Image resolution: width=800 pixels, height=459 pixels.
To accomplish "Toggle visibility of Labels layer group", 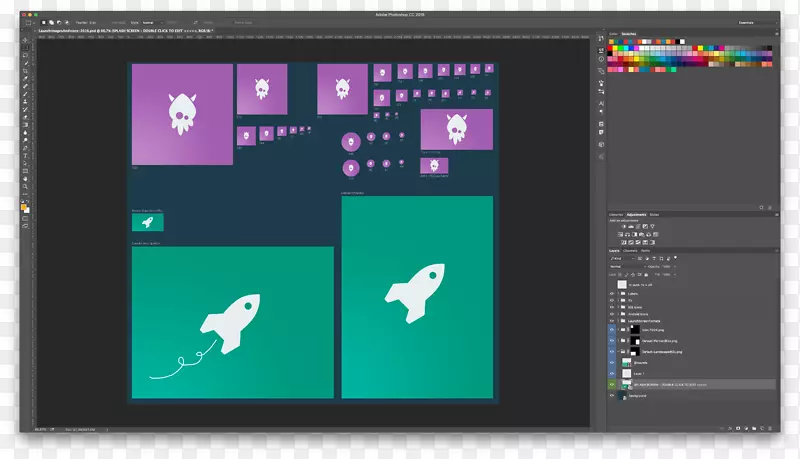I will coord(612,294).
